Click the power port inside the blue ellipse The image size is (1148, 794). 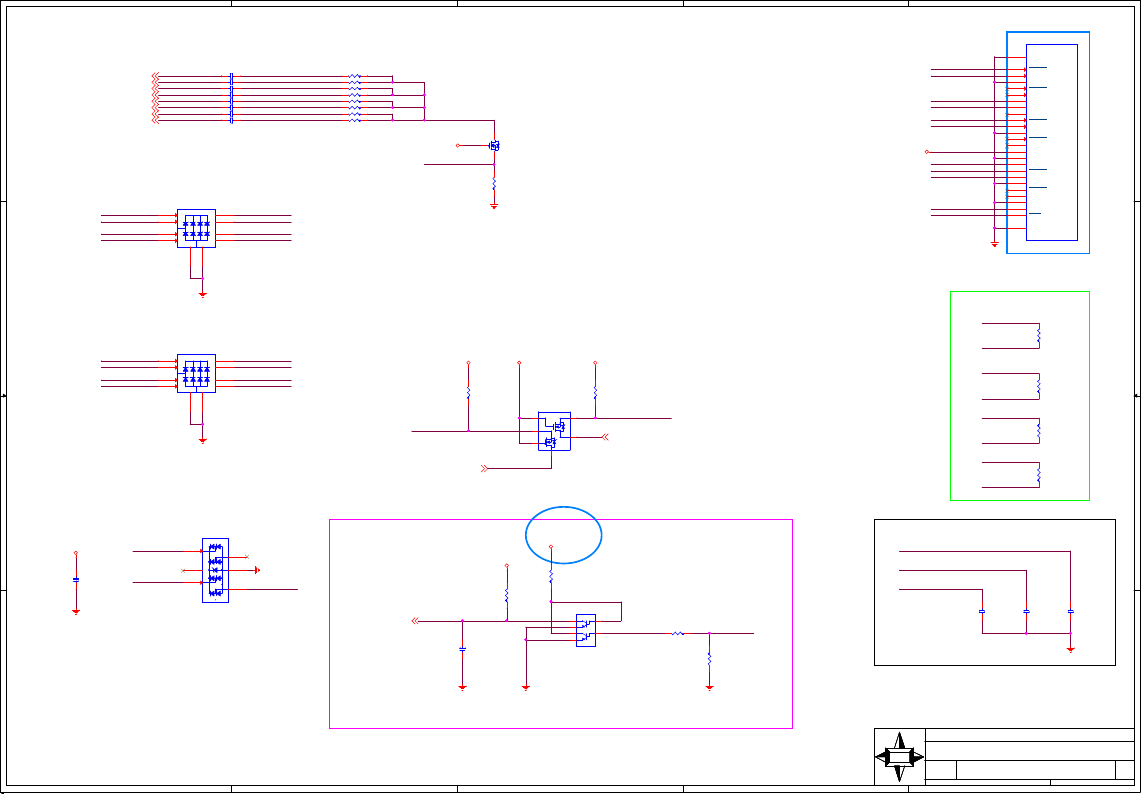click(x=551, y=546)
